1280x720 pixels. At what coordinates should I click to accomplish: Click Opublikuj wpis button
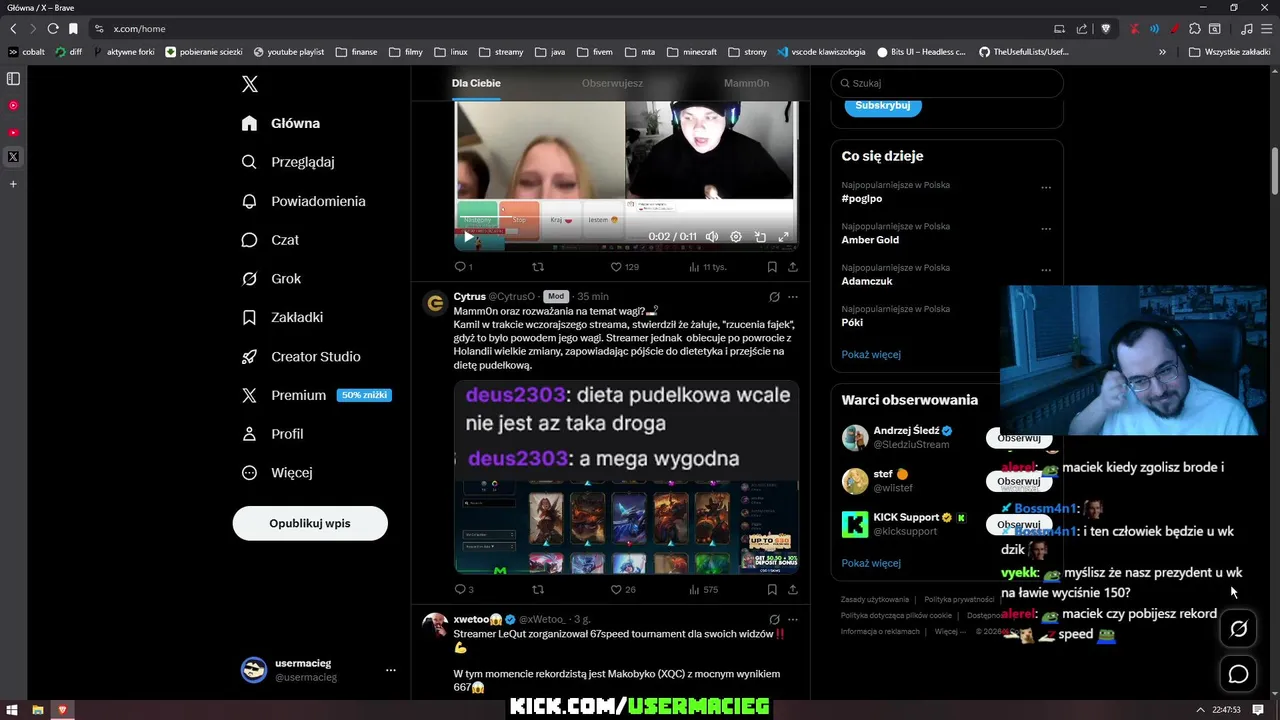tap(310, 523)
